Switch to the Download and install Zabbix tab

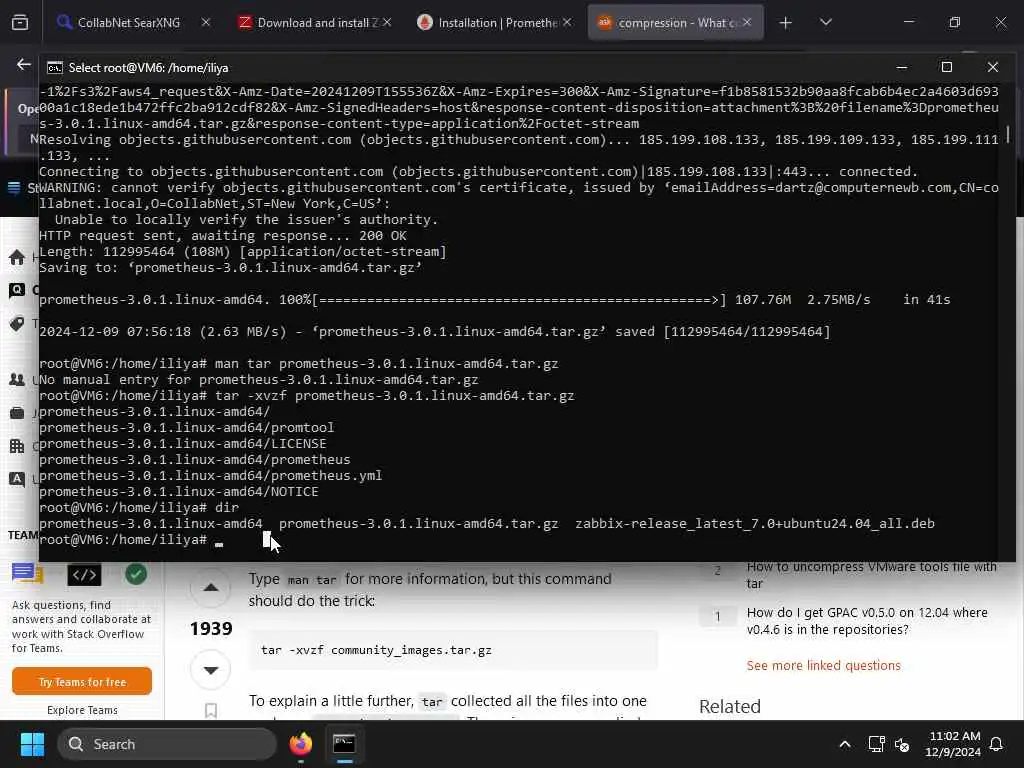[316, 22]
